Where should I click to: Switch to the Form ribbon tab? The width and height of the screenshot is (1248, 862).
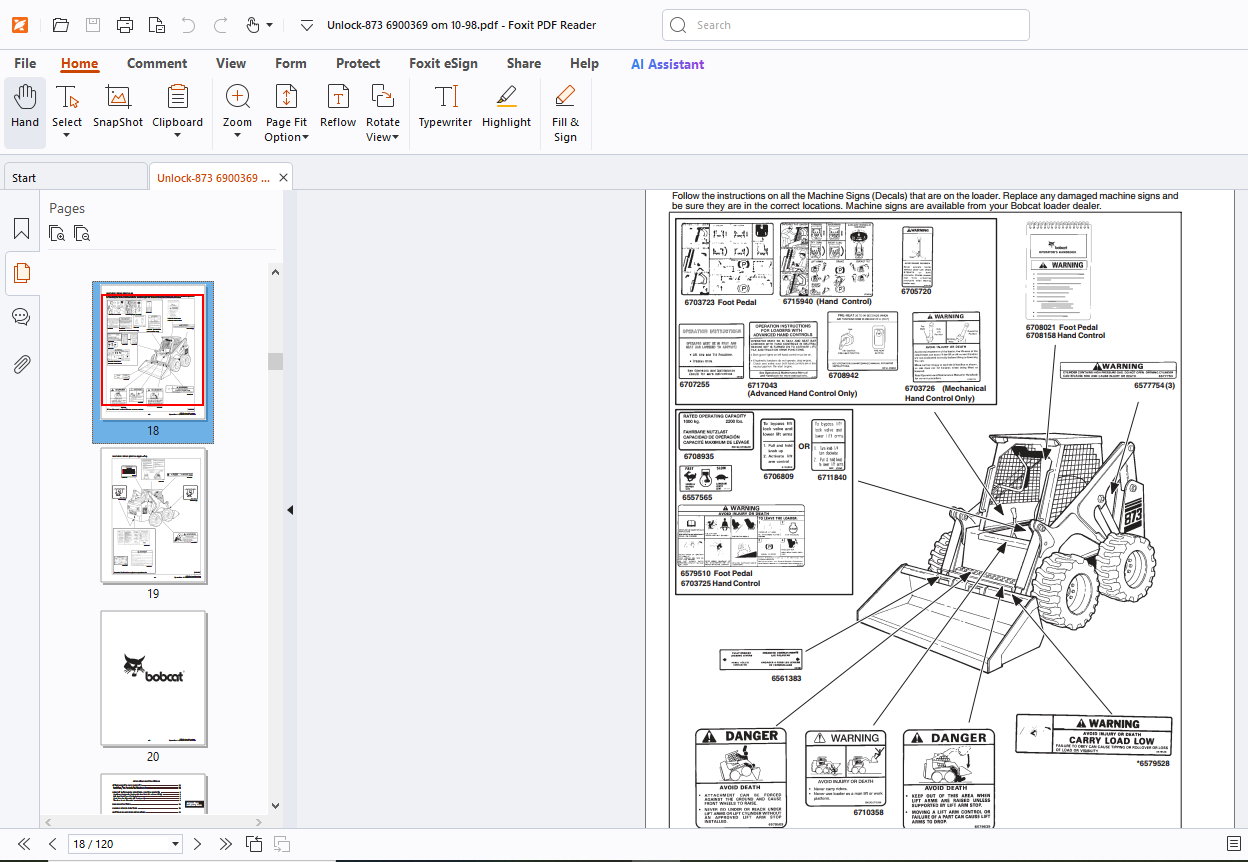[291, 63]
